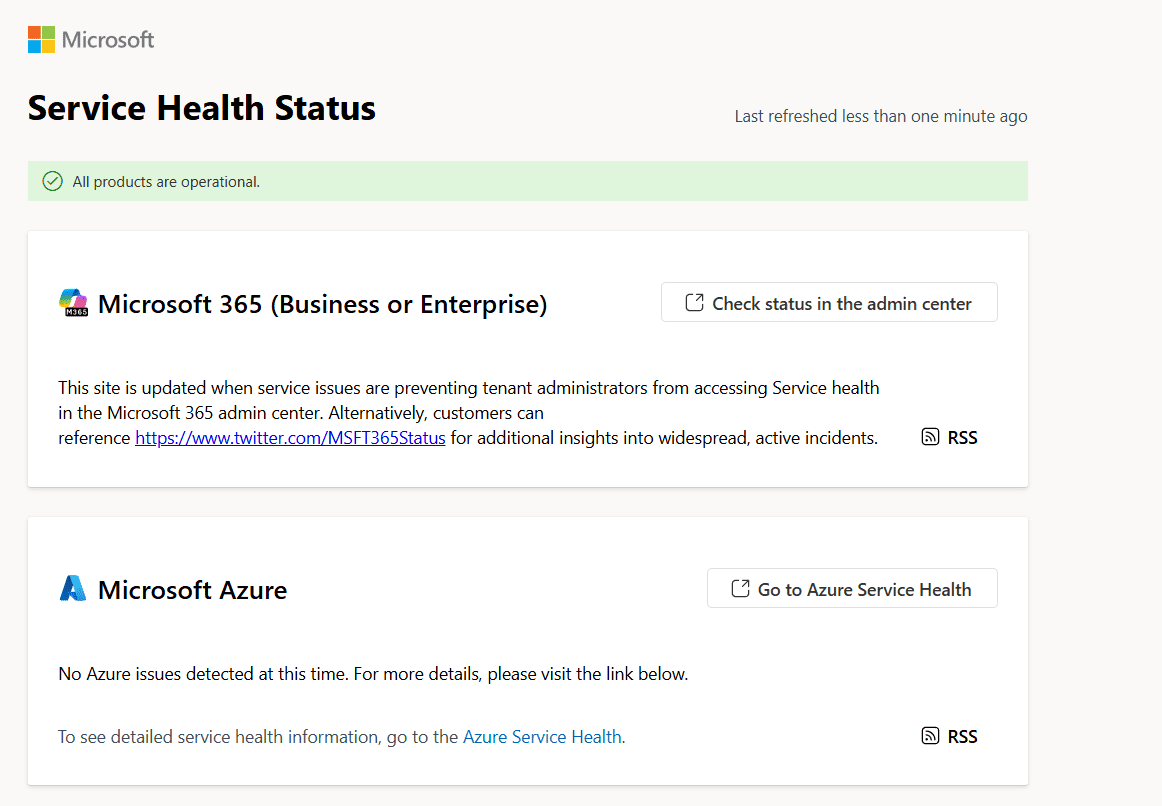This screenshot has width=1162, height=806.
Task: Click the RSS feed icon in Microsoft 365 card
Action: click(x=930, y=437)
